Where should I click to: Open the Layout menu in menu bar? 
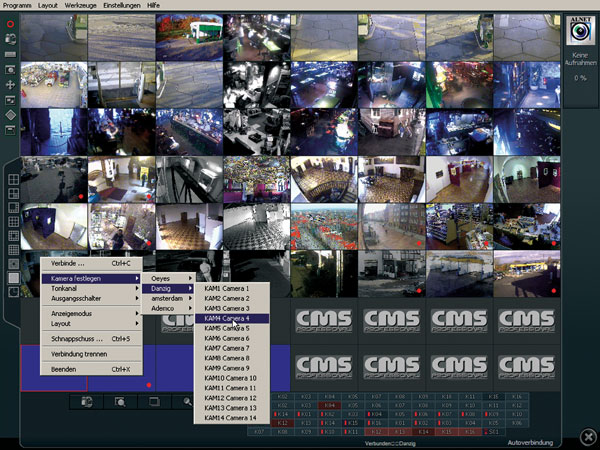click(48, 5)
